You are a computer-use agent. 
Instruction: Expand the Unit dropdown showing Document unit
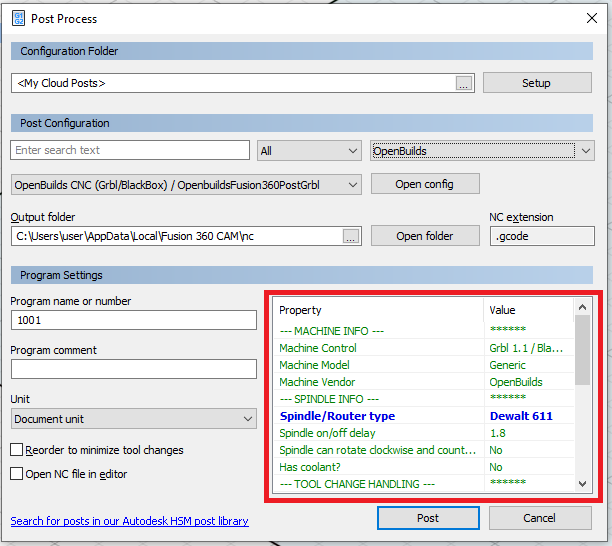[133, 419]
